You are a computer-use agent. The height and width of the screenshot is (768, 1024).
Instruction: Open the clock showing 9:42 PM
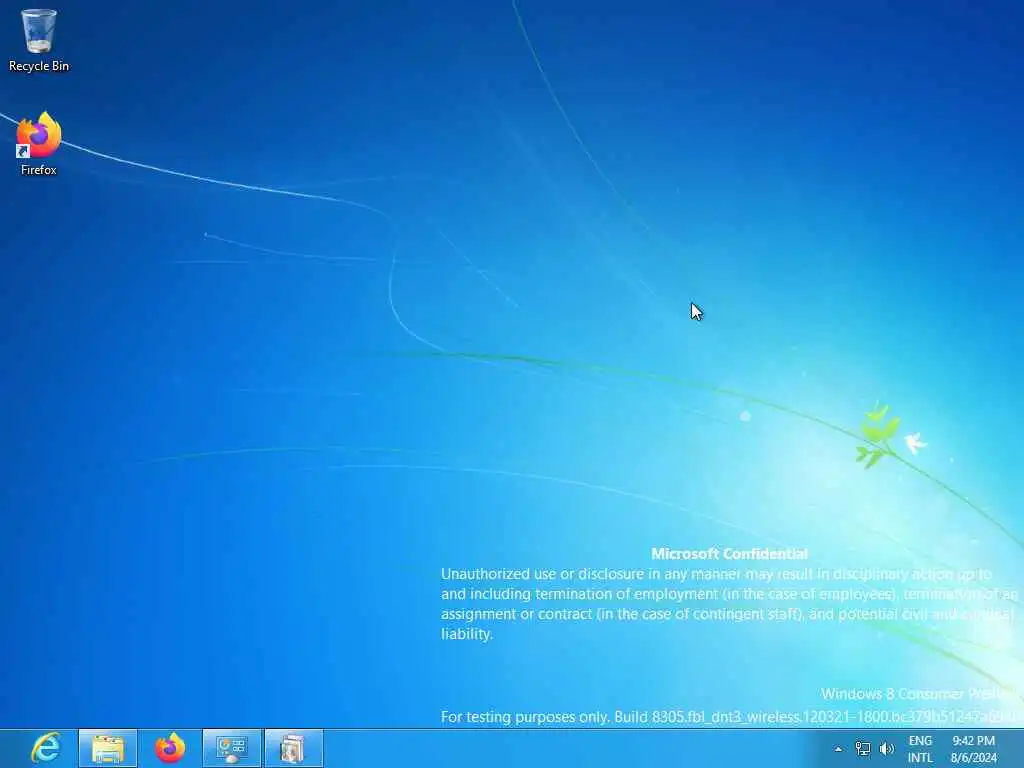[x=974, y=749]
